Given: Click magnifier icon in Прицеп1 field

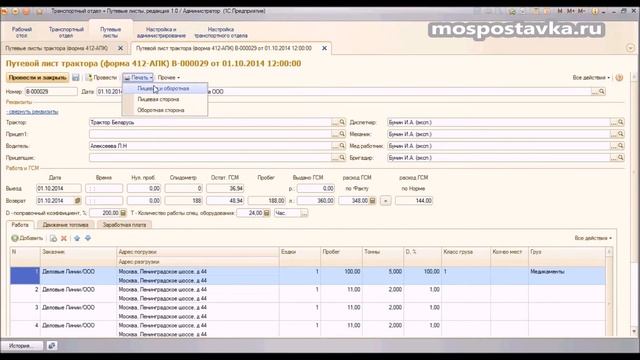Looking at the screenshot, I should click(x=342, y=134).
